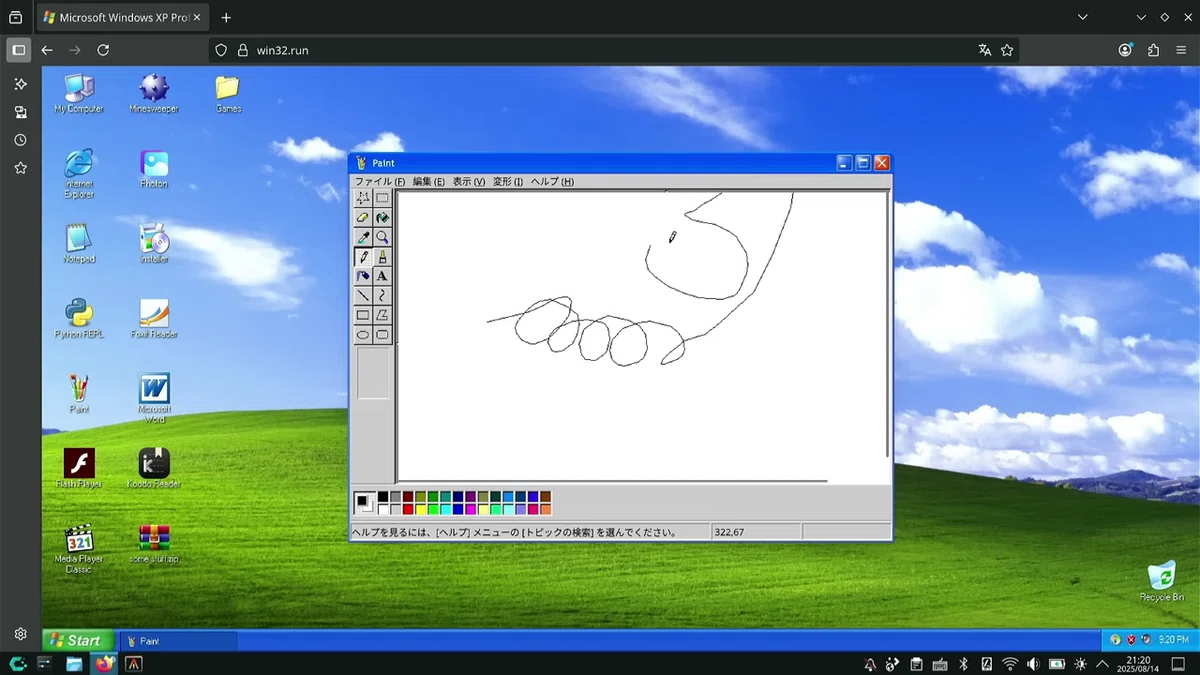Open the browser hamburger menu
The width and height of the screenshot is (1200, 675).
point(1181,50)
